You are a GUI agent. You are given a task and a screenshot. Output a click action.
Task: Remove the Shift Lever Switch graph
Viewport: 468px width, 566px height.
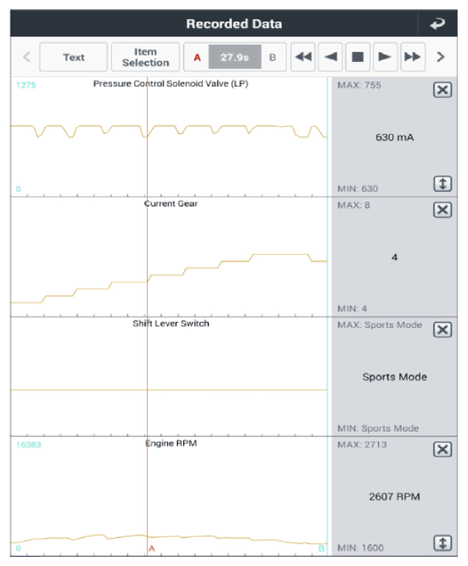[442, 330]
